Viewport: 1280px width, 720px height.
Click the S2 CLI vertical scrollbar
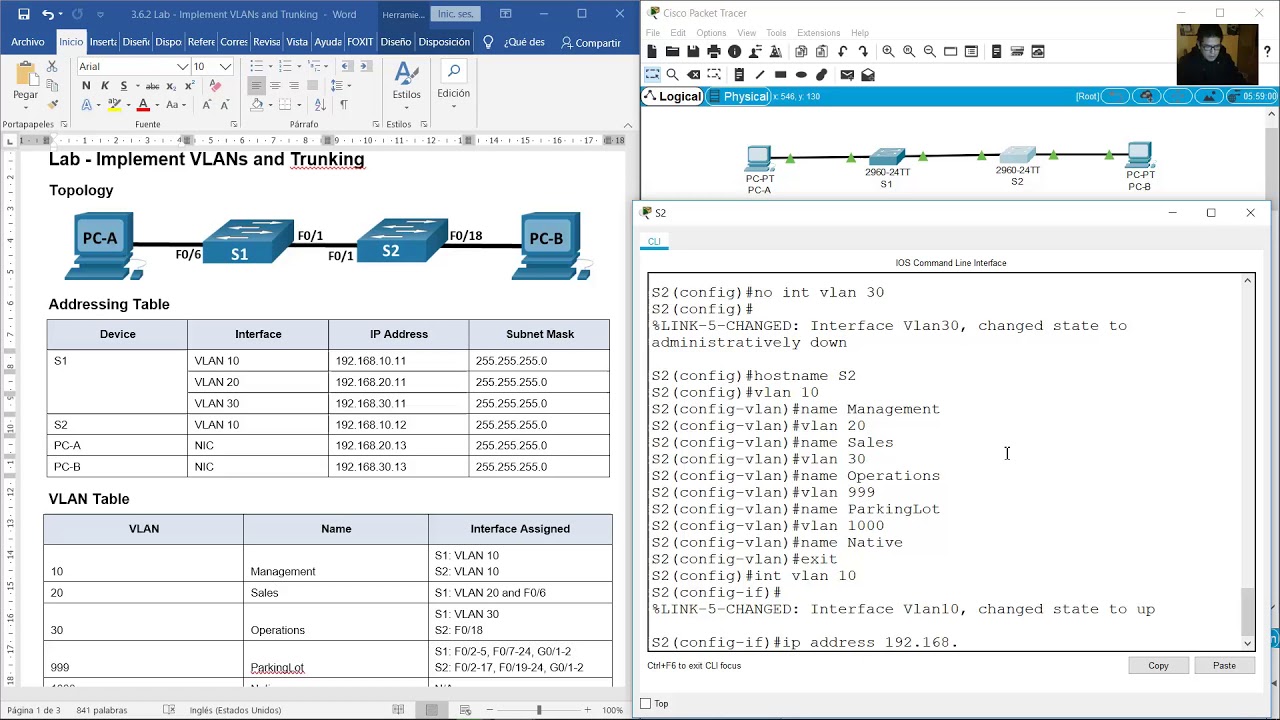[1247, 462]
